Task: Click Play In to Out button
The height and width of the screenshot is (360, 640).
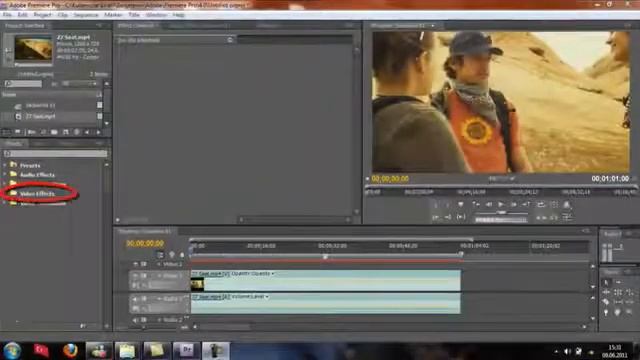Action: click(x=461, y=217)
